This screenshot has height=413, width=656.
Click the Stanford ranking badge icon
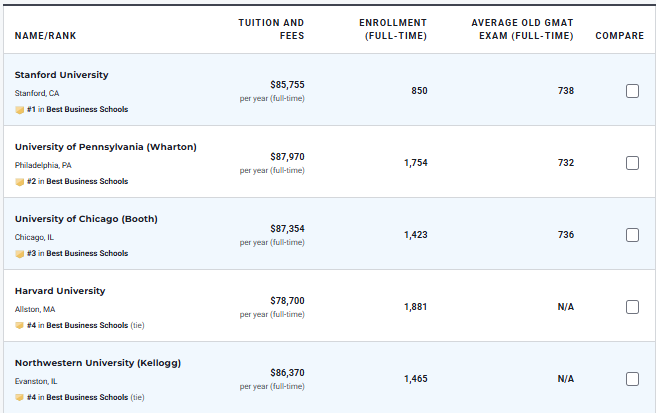(x=20, y=110)
